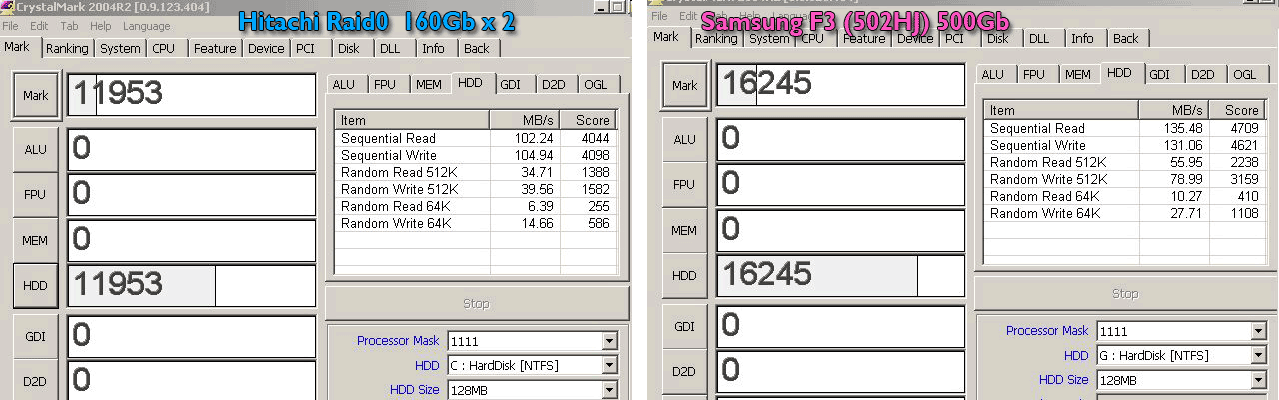Image resolution: width=1279 pixels, height=400 pixels.
Task: Expand the Processor Mask dropdown in left window
Action: point(609,341)
